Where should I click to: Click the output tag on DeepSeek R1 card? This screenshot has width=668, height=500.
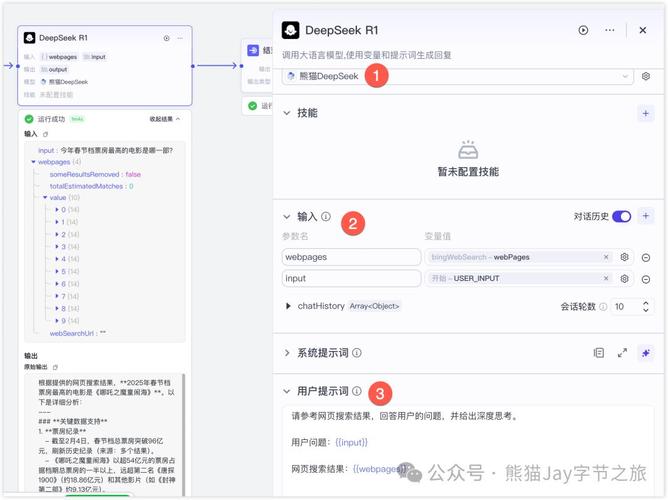(x=54, y=69)
